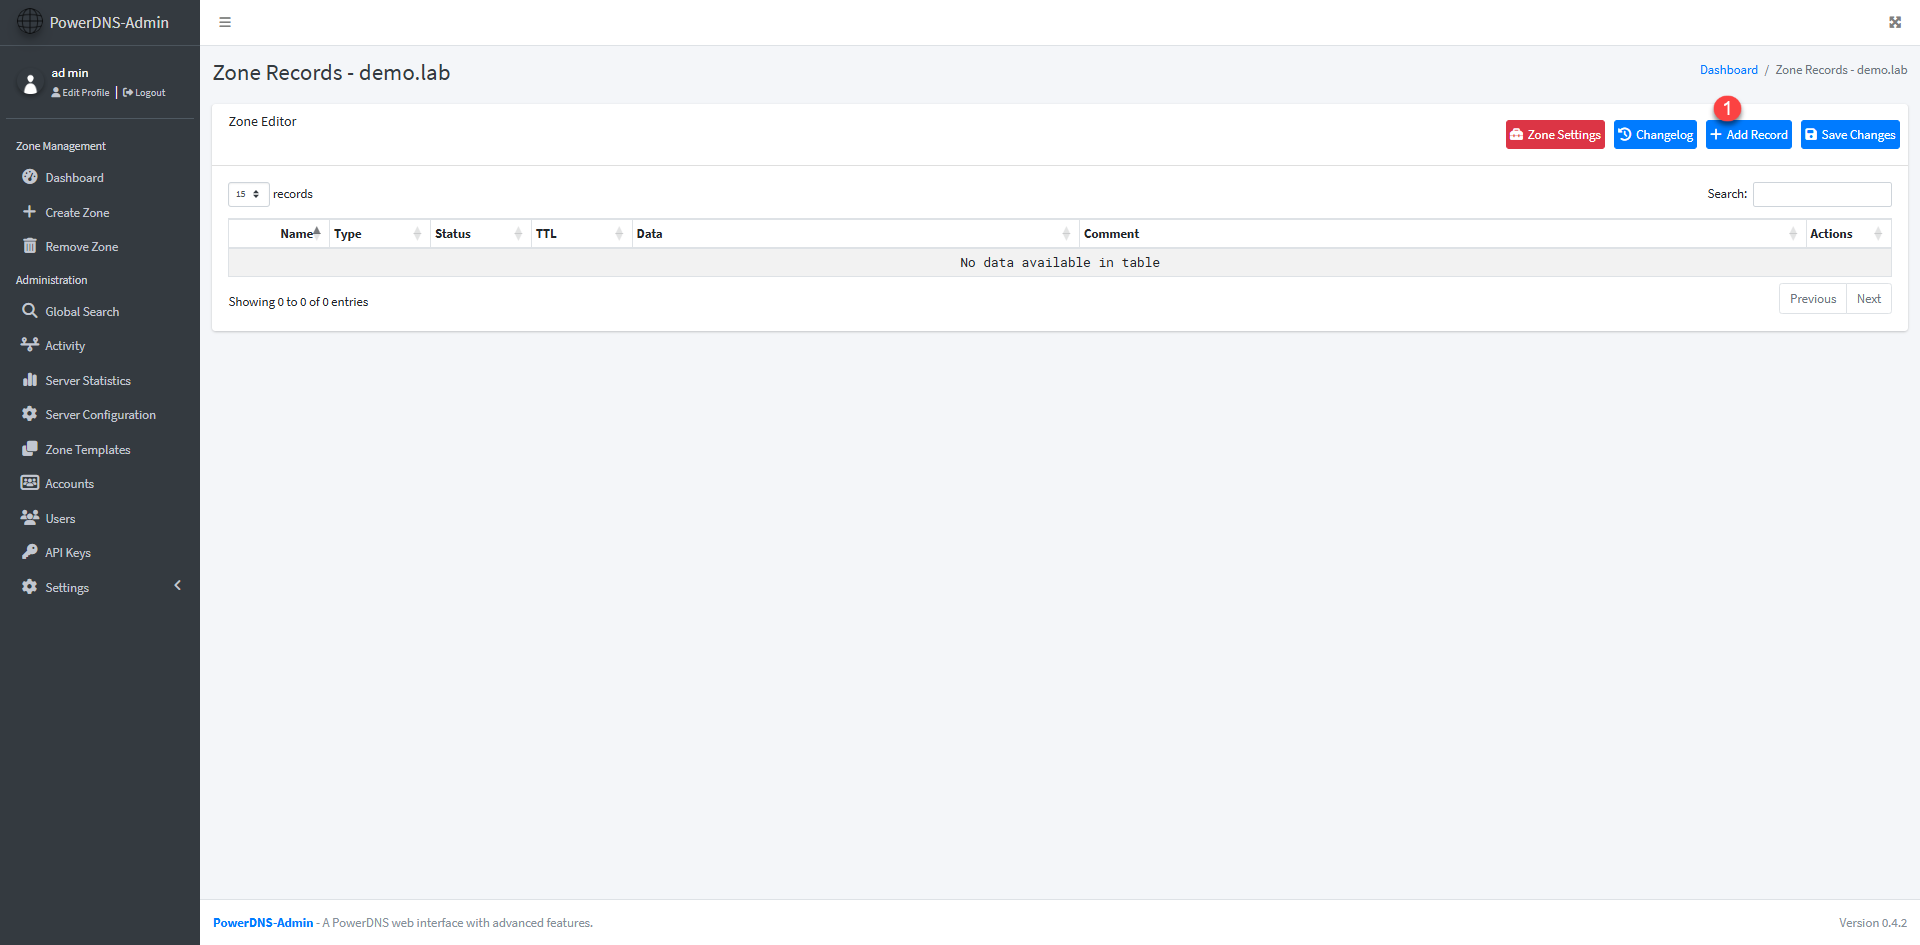Click the fullscreen expand icon
The width and height of the screenshot is (1920, 945).
tap(1894, 22)
